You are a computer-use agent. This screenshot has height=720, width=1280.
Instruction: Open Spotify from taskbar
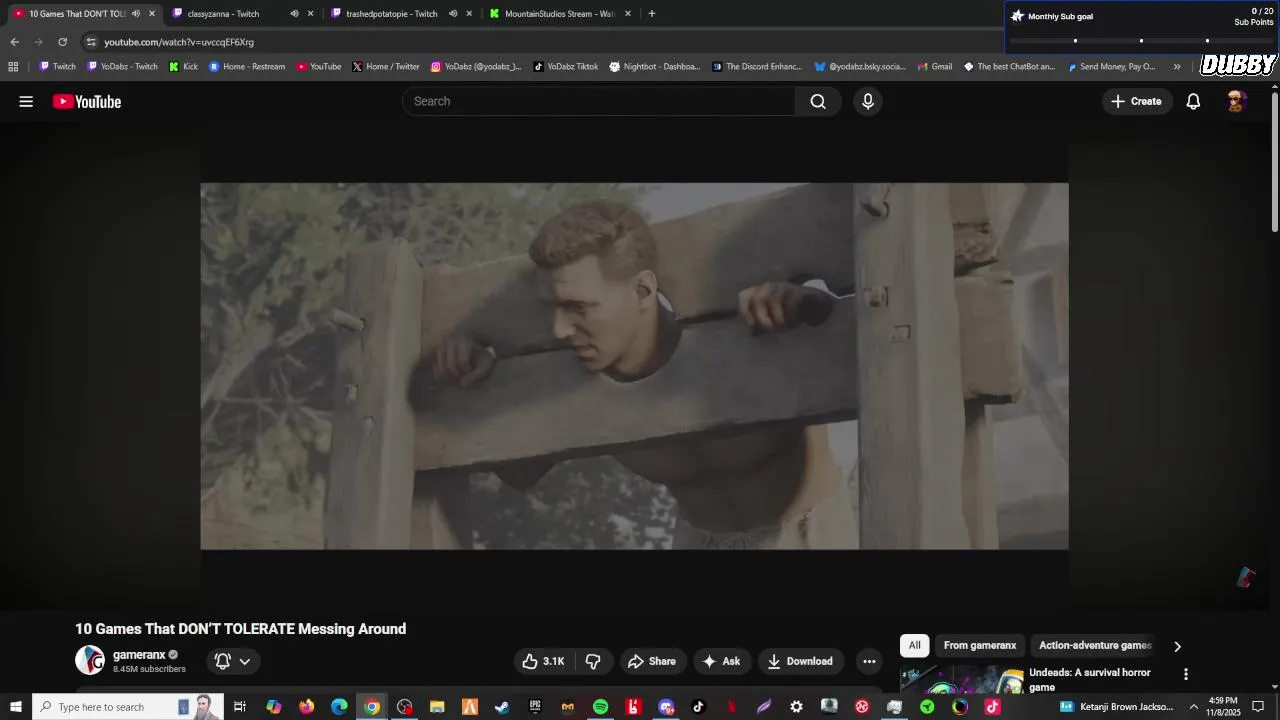point(600,707)
